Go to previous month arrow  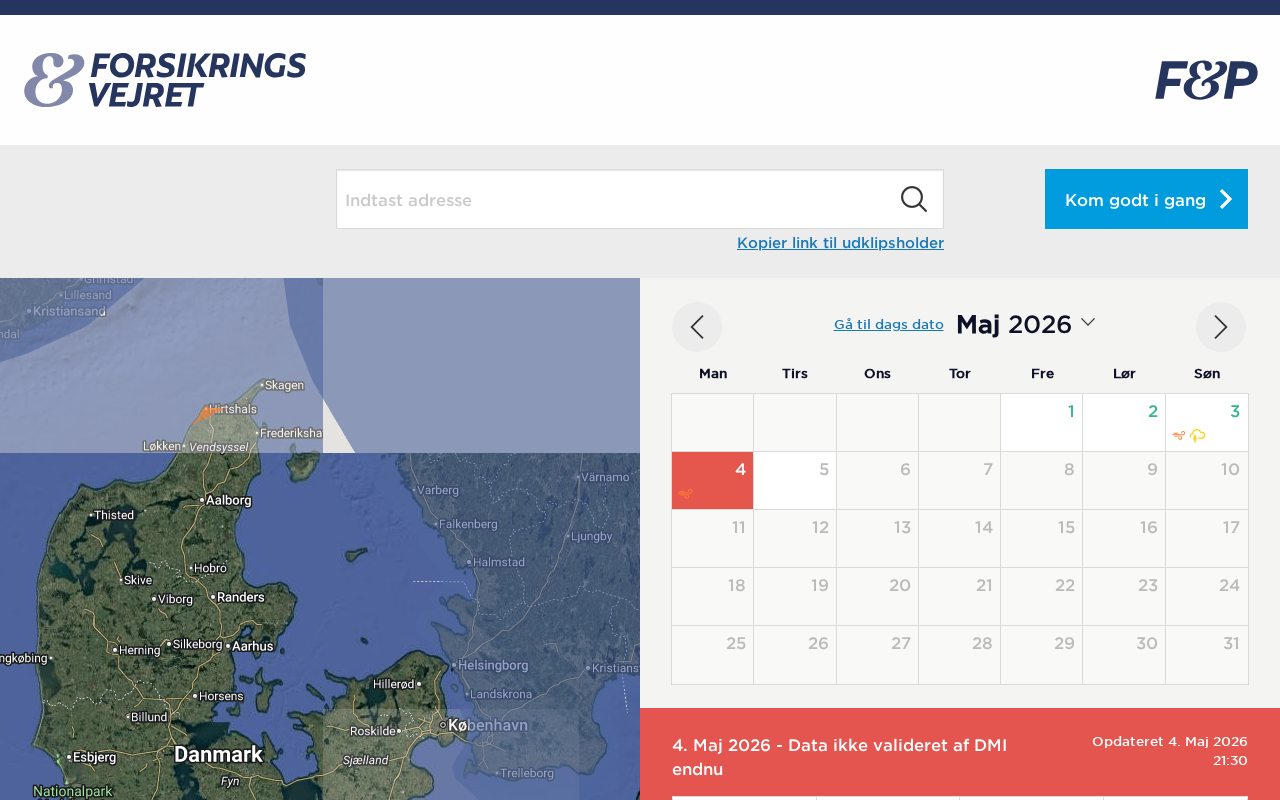pos(697,327)
